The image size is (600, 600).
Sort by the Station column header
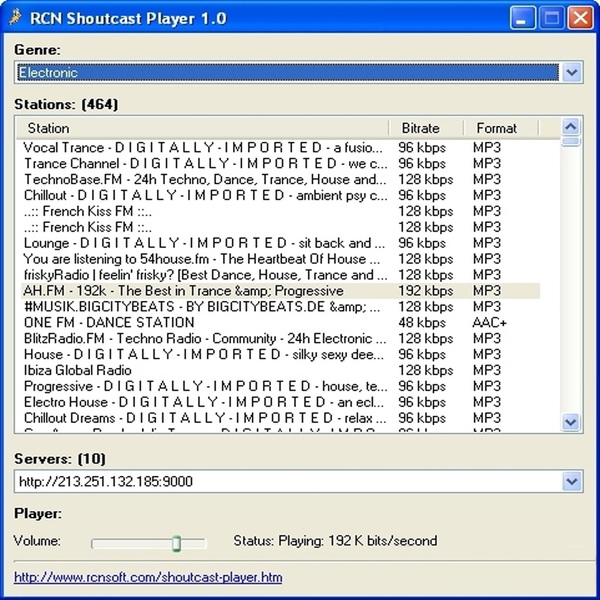203,128
